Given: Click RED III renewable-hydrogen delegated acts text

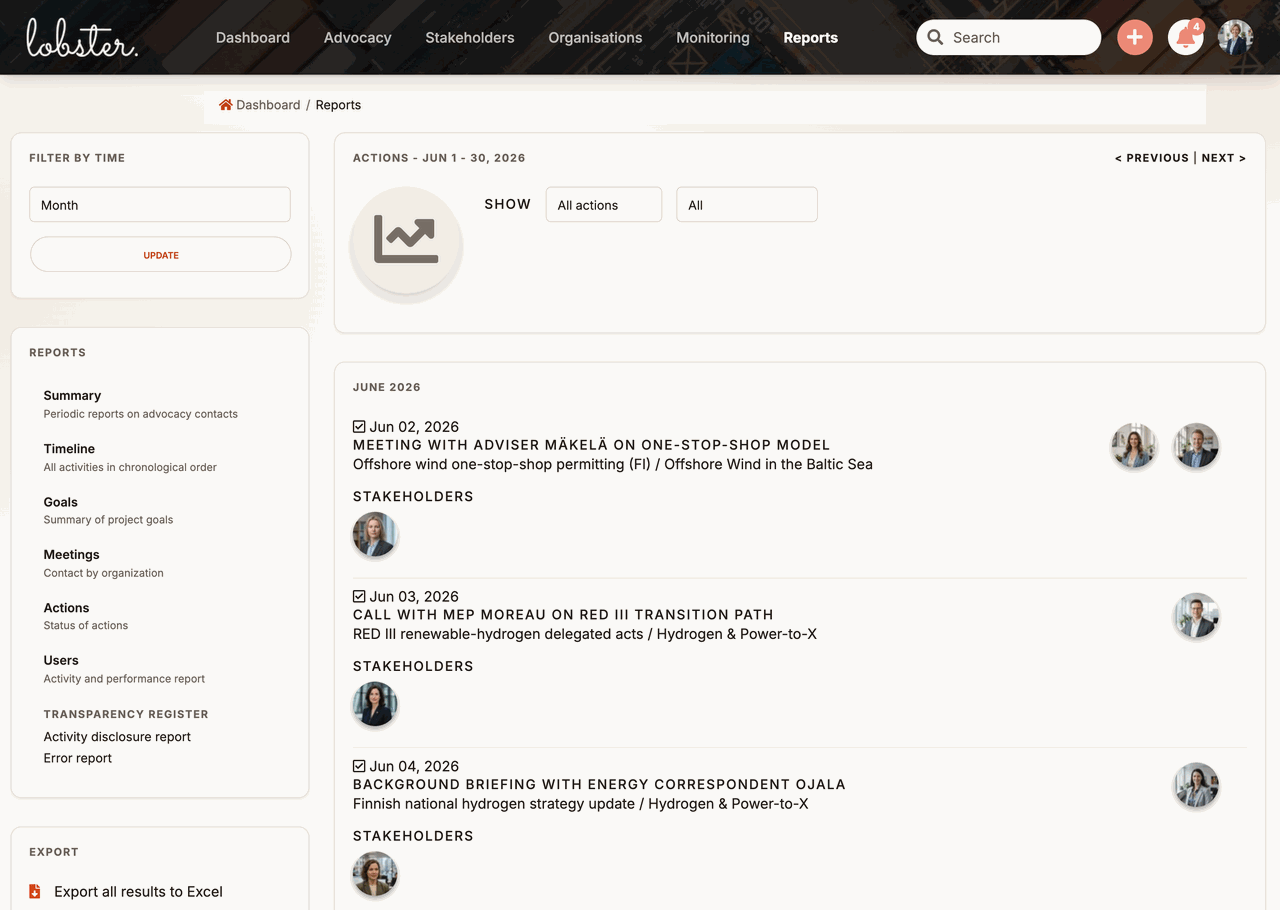Looking at the screenshot, I should click(498, 634).
